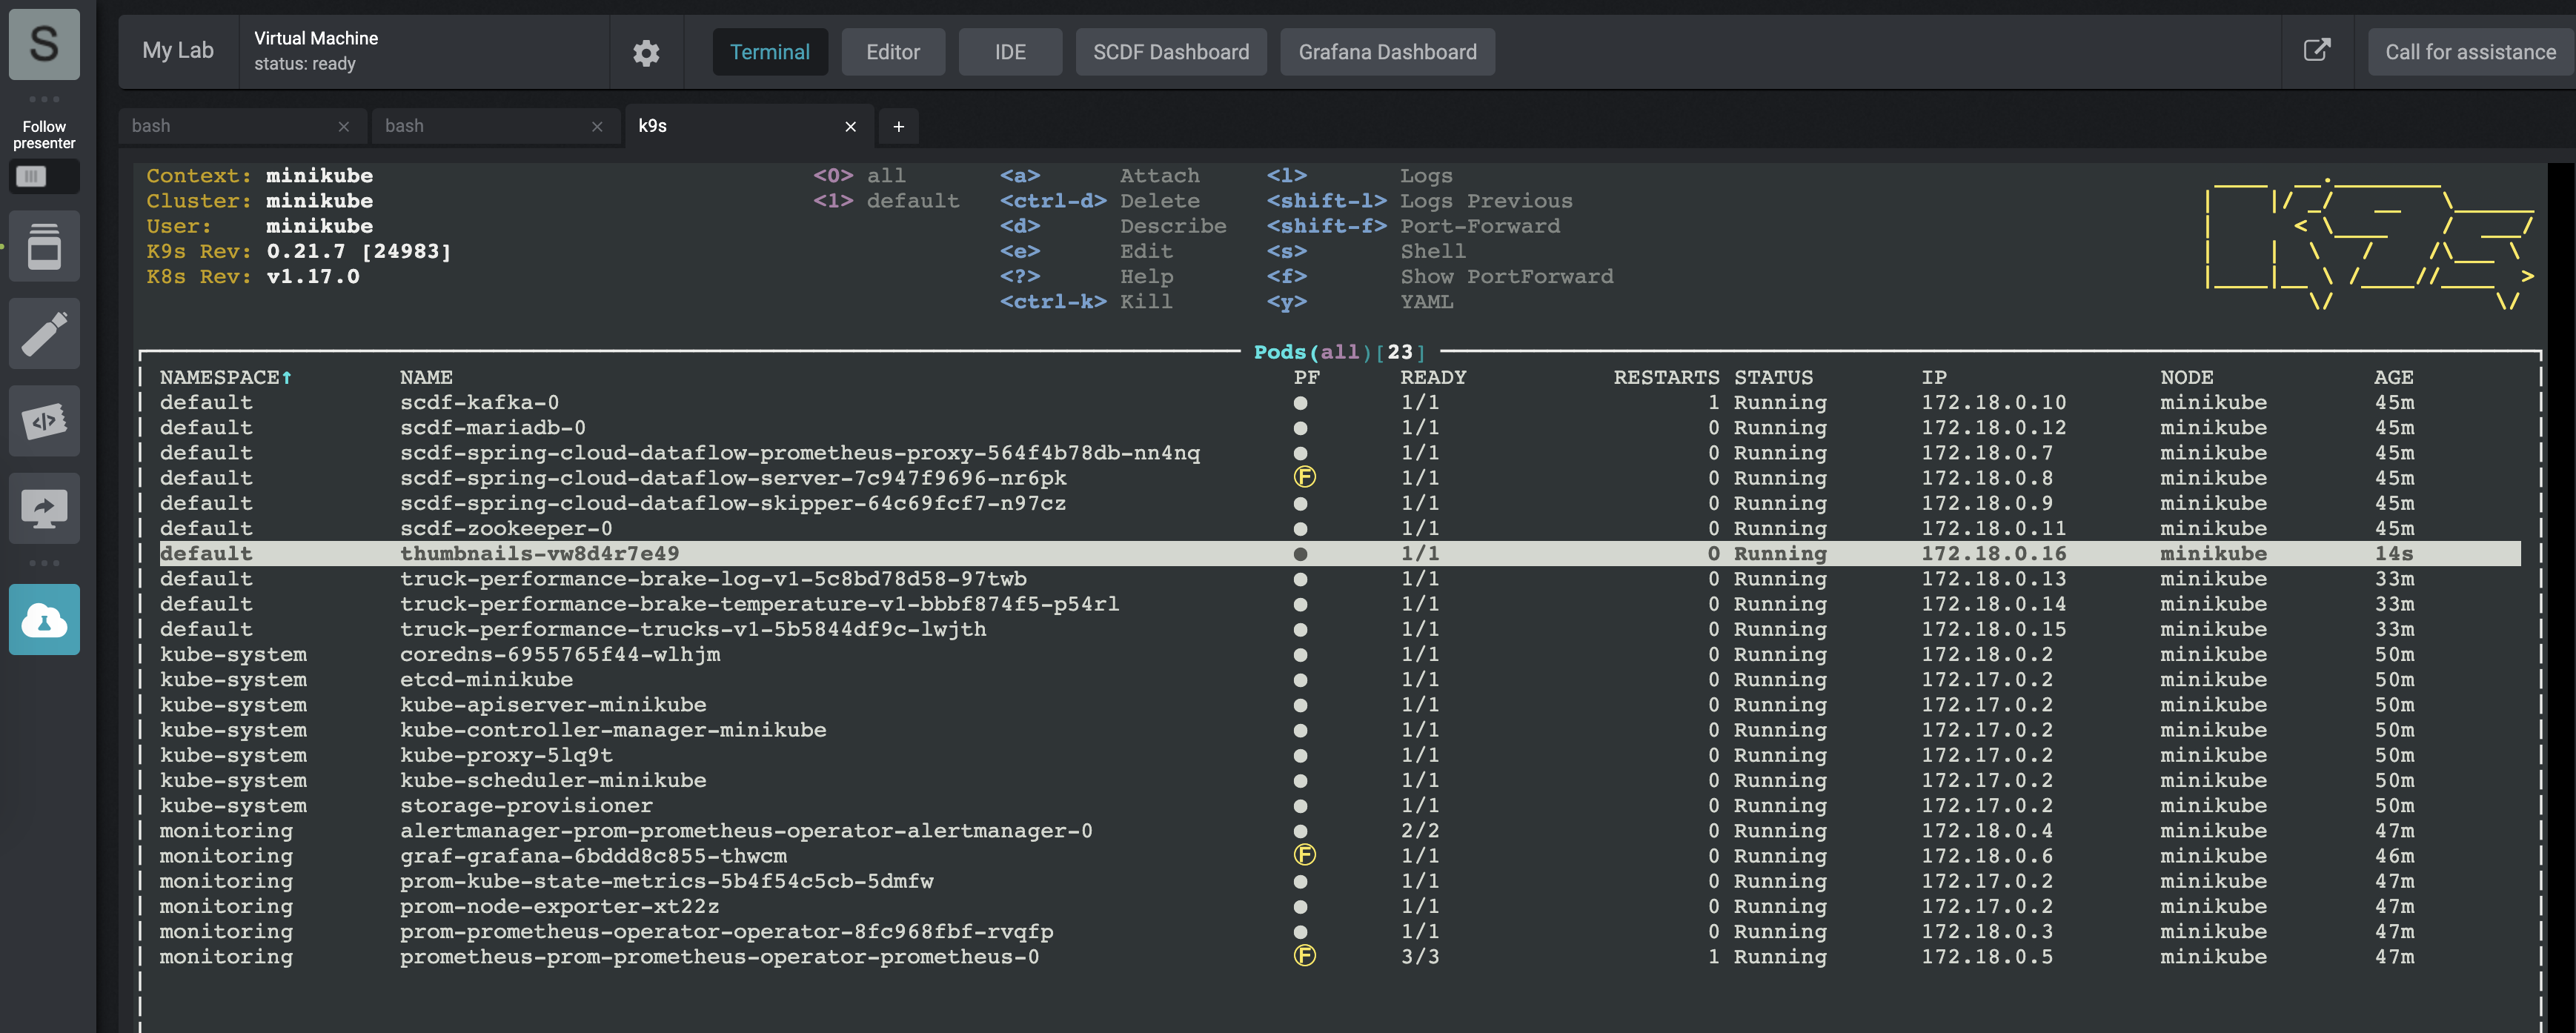2576x1033 pixels.
Task: Click the IDE navigation button
Action: tap(1010, 49)
